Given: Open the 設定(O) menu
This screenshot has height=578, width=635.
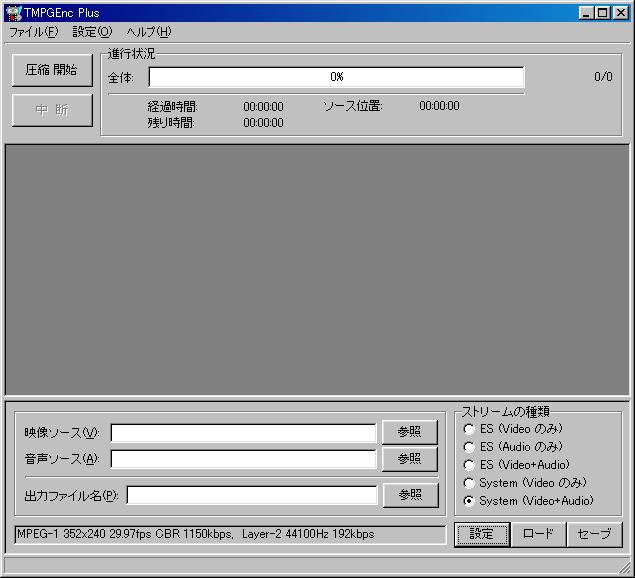Looking at the screenshot, I should coord(92,32).
